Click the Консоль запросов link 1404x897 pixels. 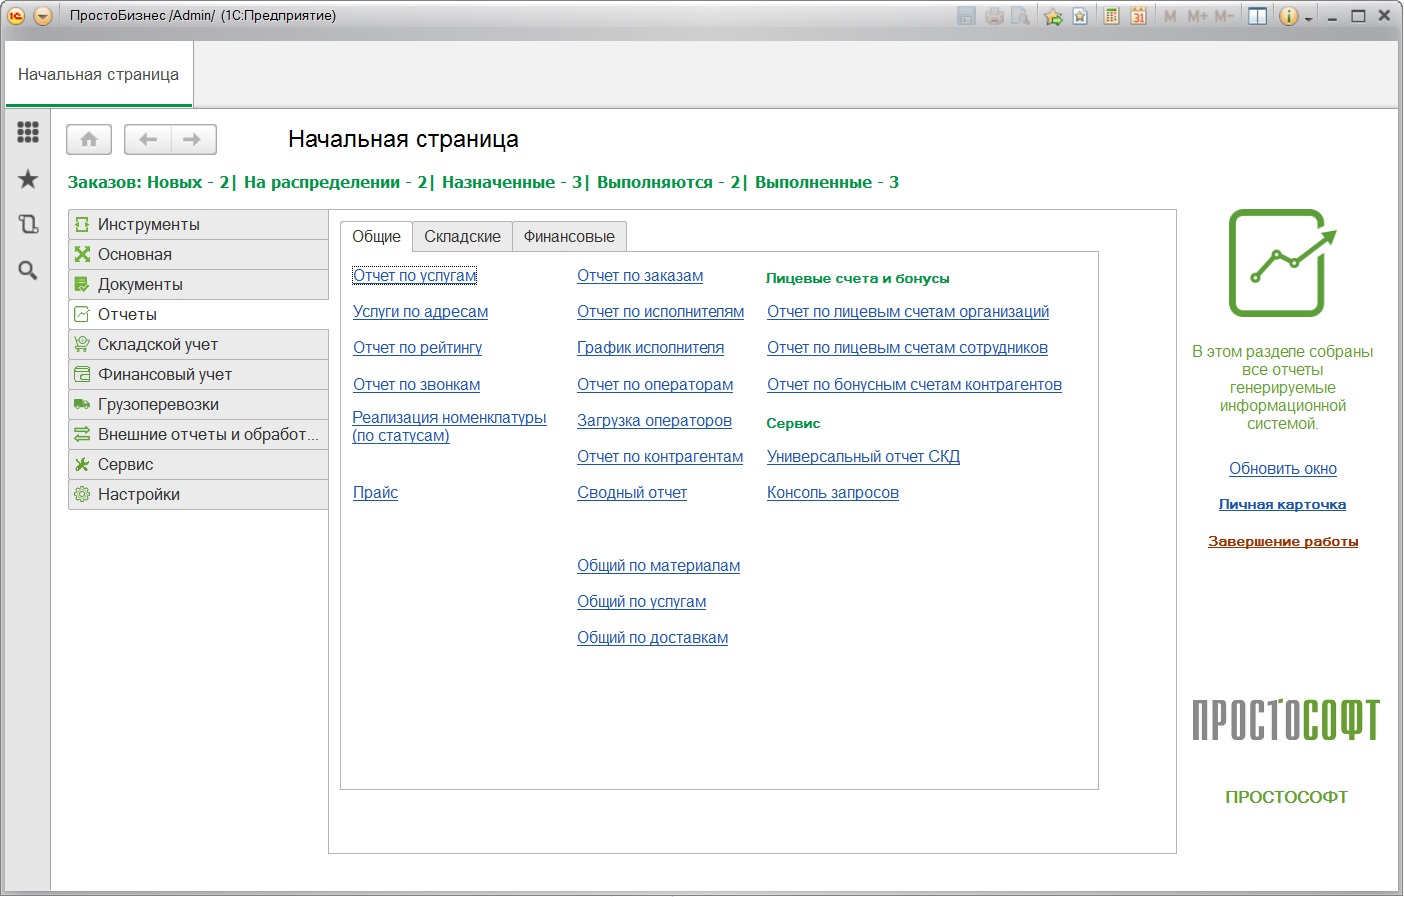tap(832, 493)
